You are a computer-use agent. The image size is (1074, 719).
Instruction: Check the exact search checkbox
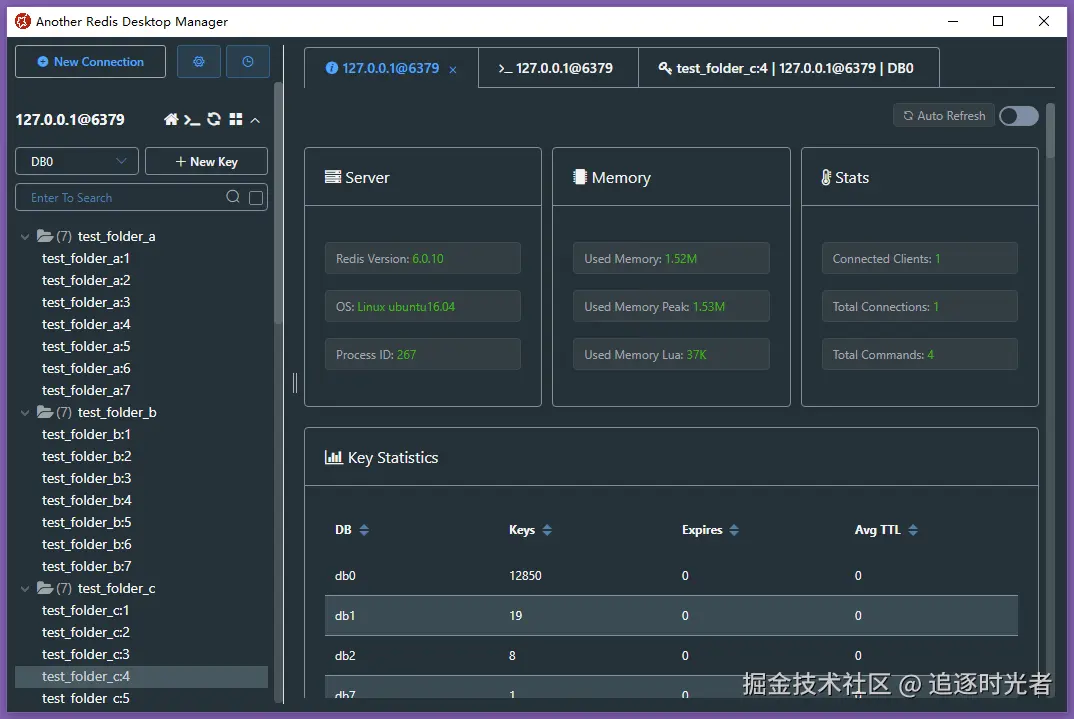(256, 198)
